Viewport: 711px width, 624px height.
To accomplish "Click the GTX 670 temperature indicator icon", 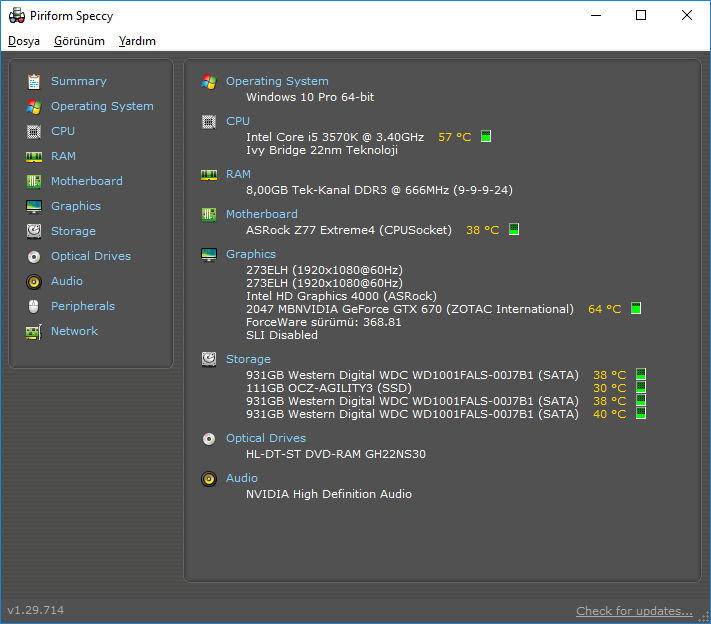I will (x=636, y=308).
